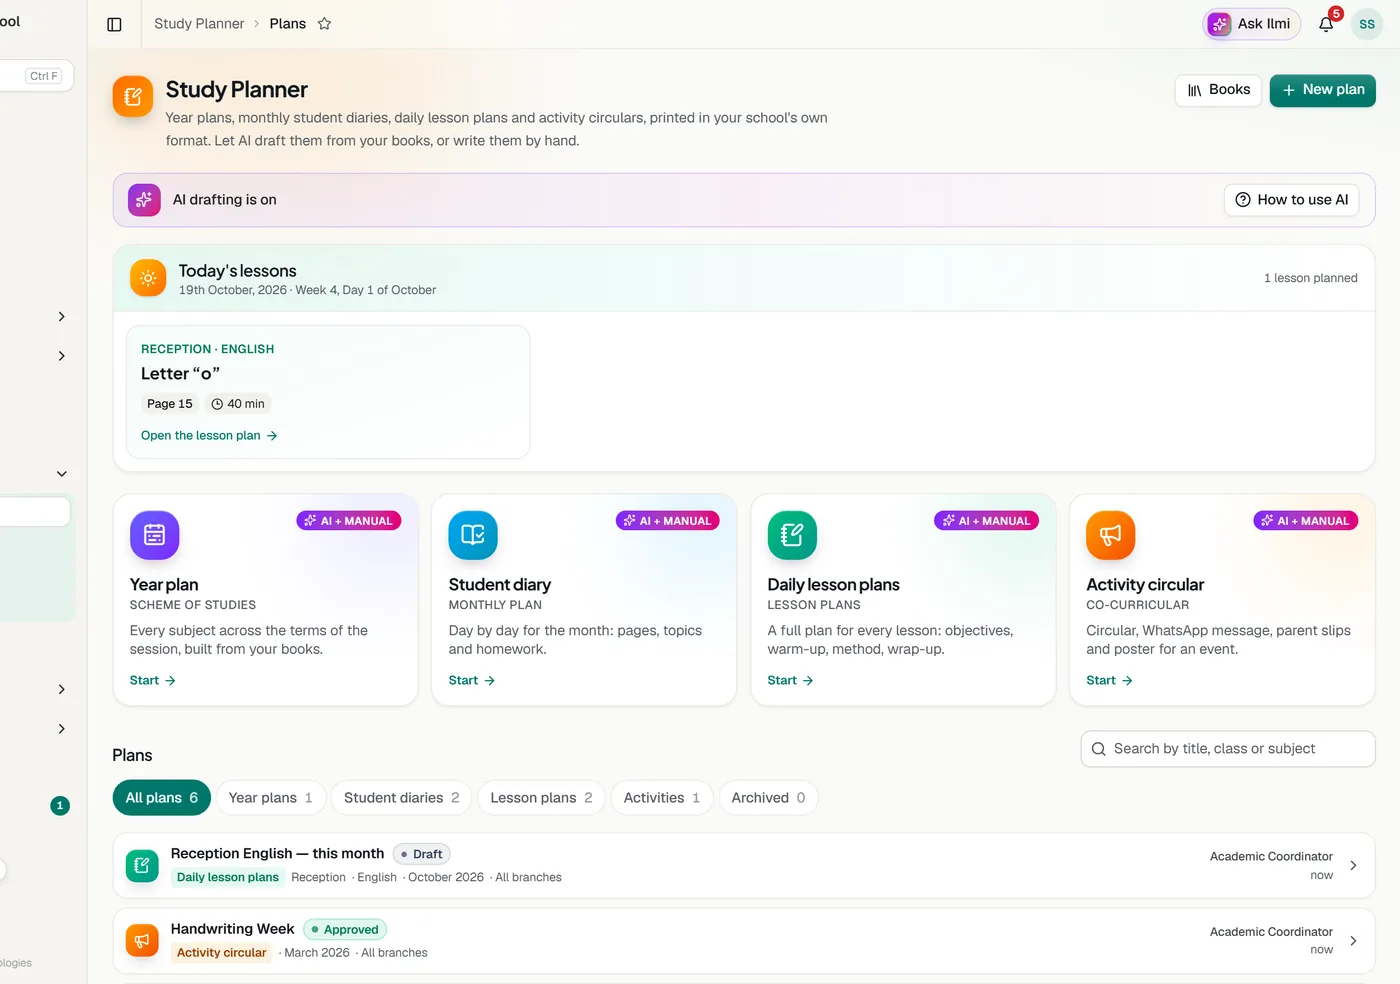This screenshot has height=984, width=1400.
Task: Click the Today's lessons sun icon
Action: click(x=148, y=278)
